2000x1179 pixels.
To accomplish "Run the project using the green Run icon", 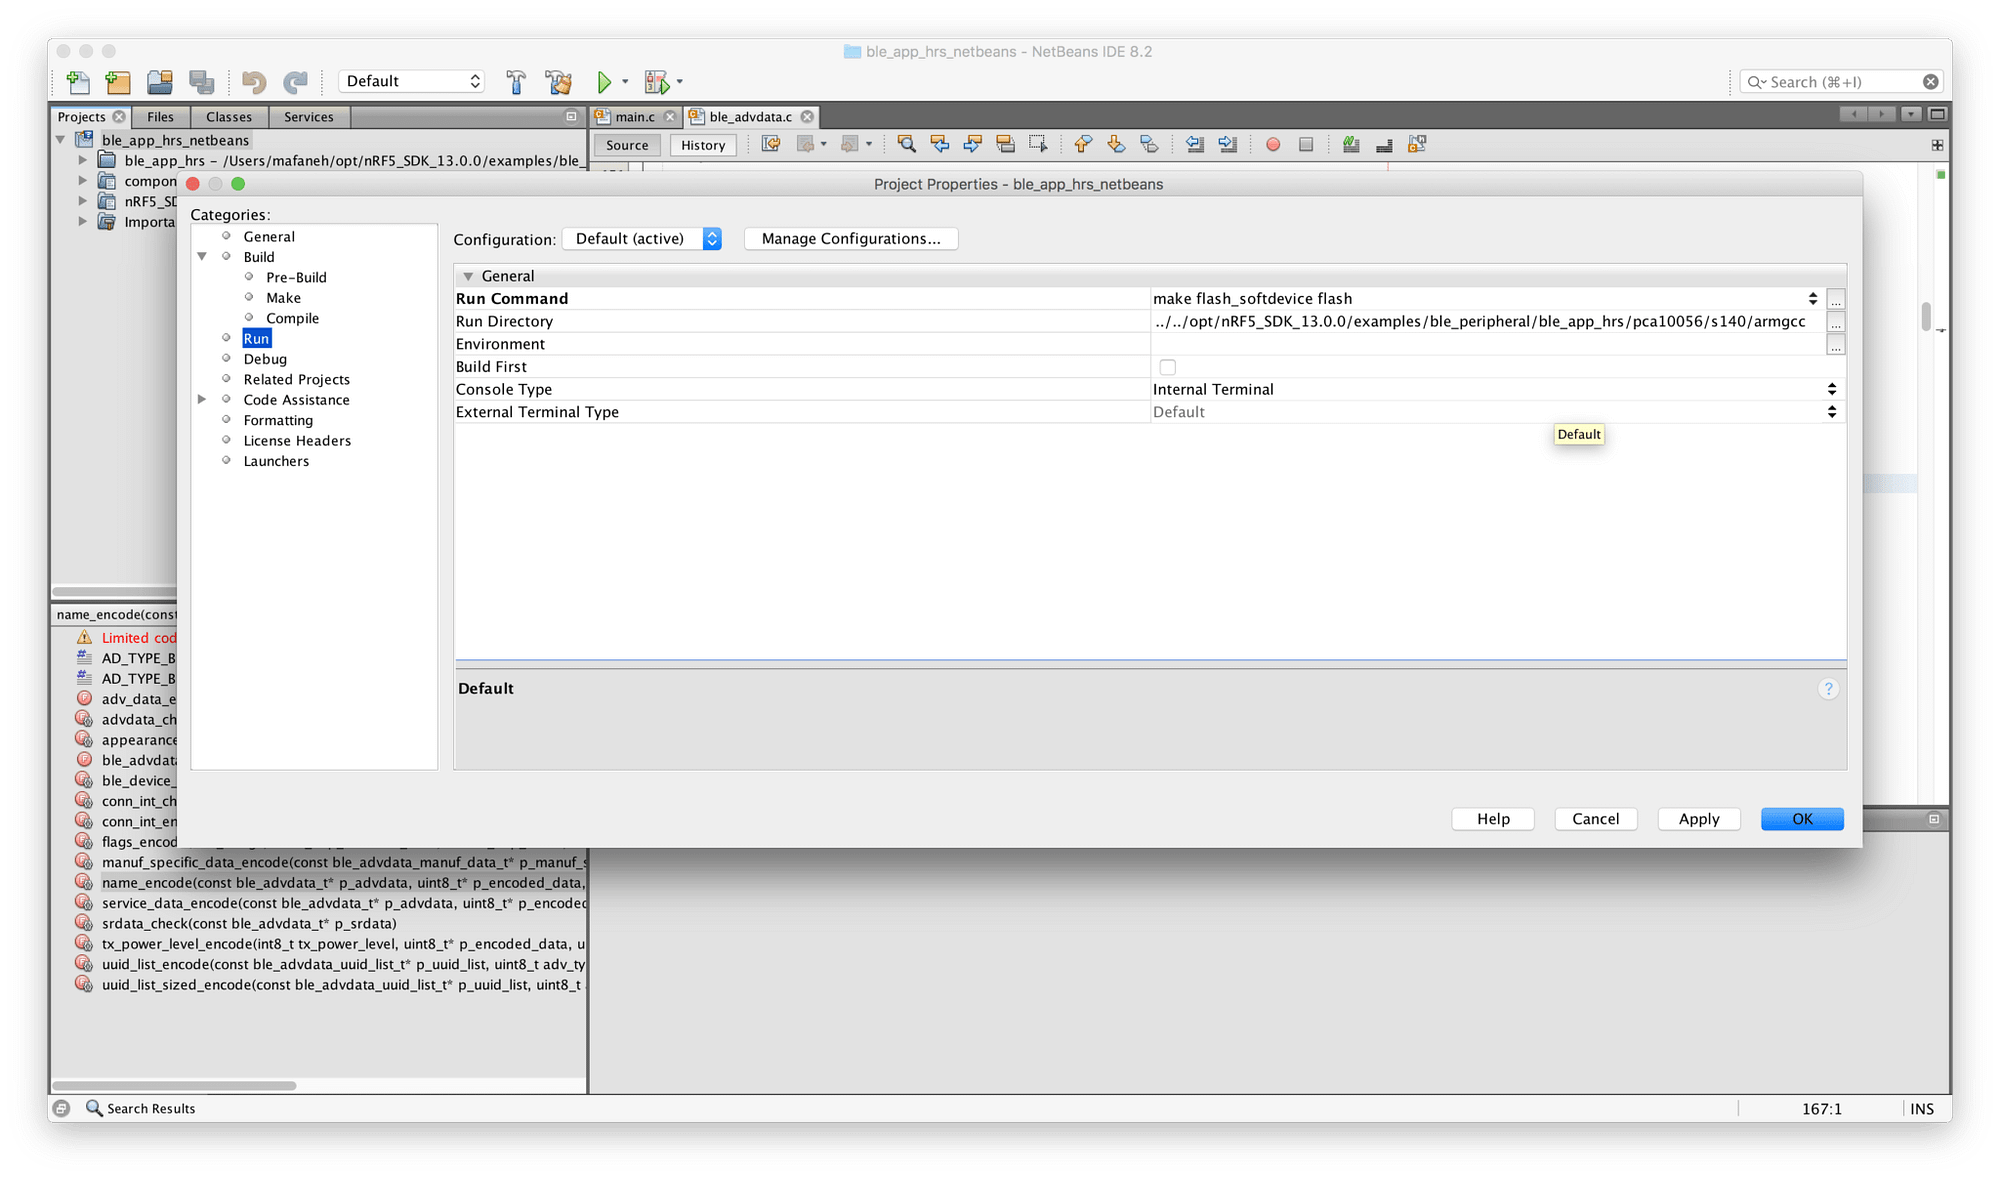I will point(604,81).
